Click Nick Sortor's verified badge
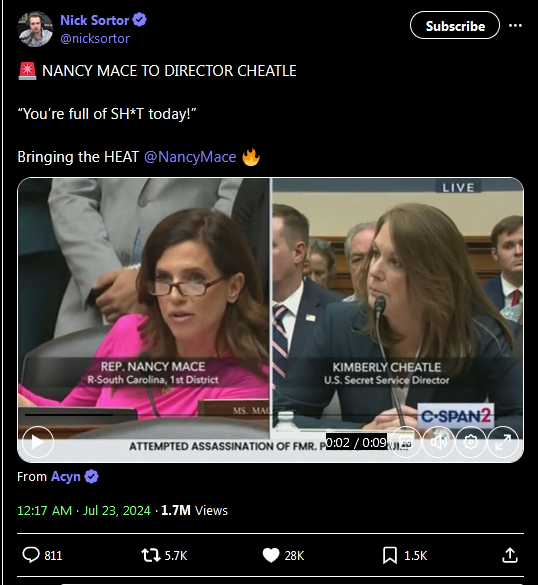 (x=140, y=20)
